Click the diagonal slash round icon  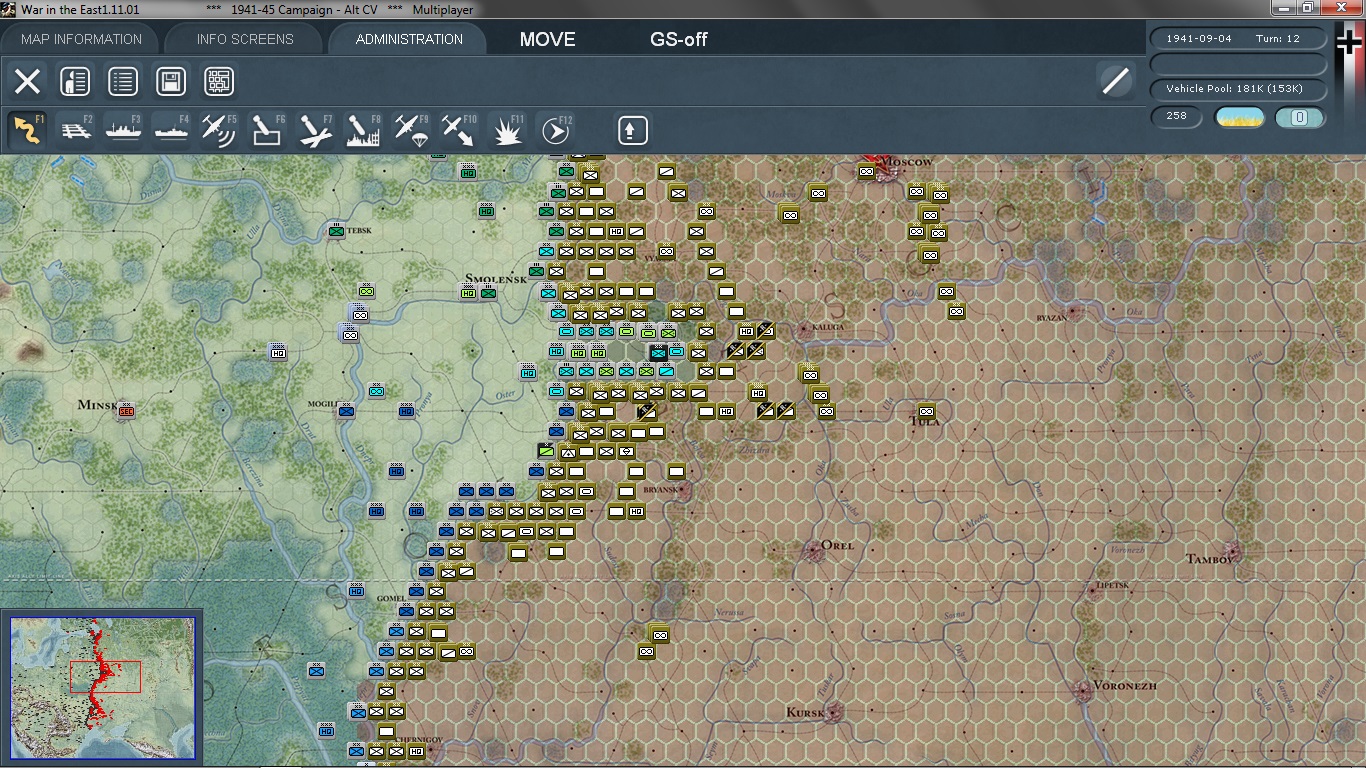[x=1115, y=81]
